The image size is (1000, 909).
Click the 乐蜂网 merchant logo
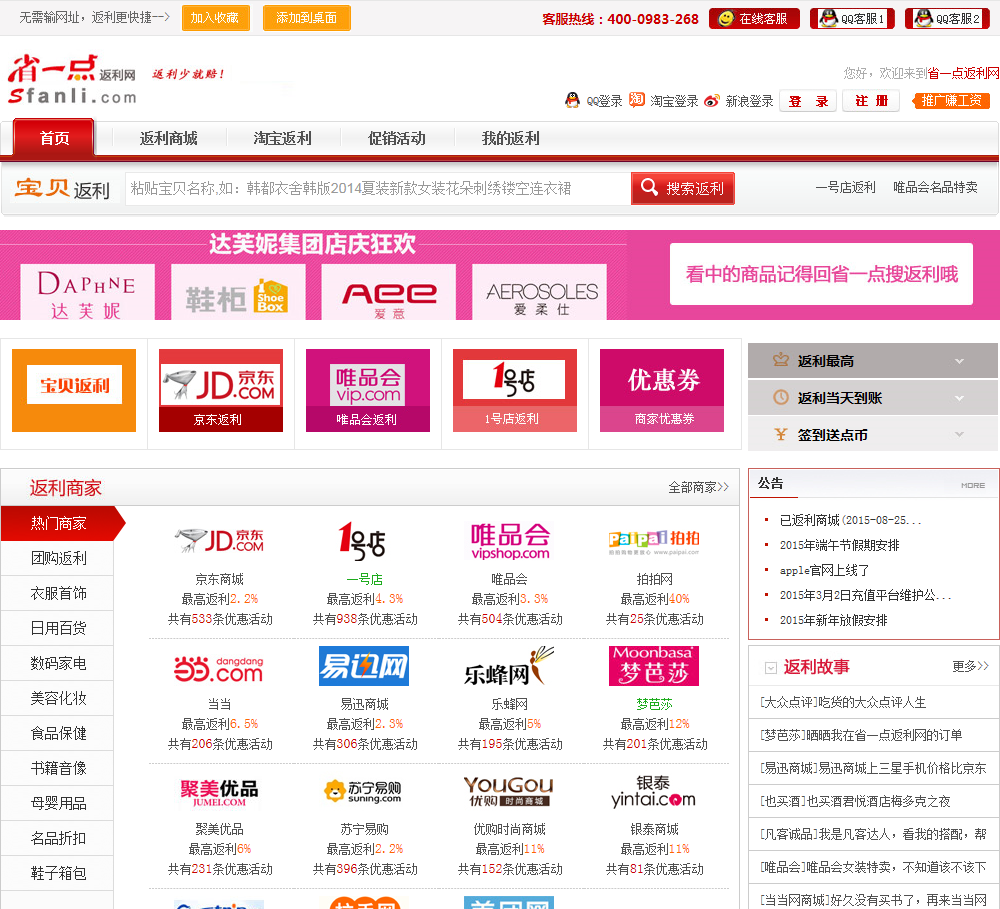click(x=509, y=667)
